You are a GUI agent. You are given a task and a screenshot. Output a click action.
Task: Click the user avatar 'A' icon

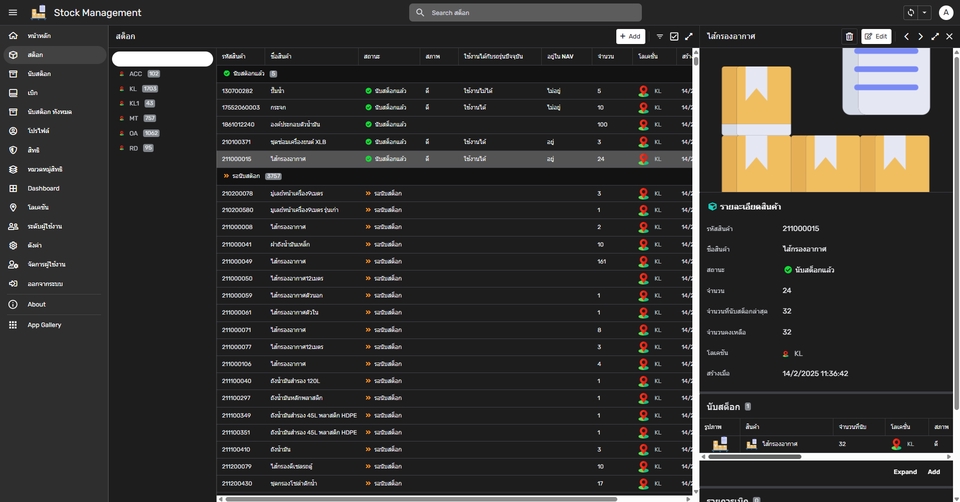pyautogui.click(x=946, y=13)
